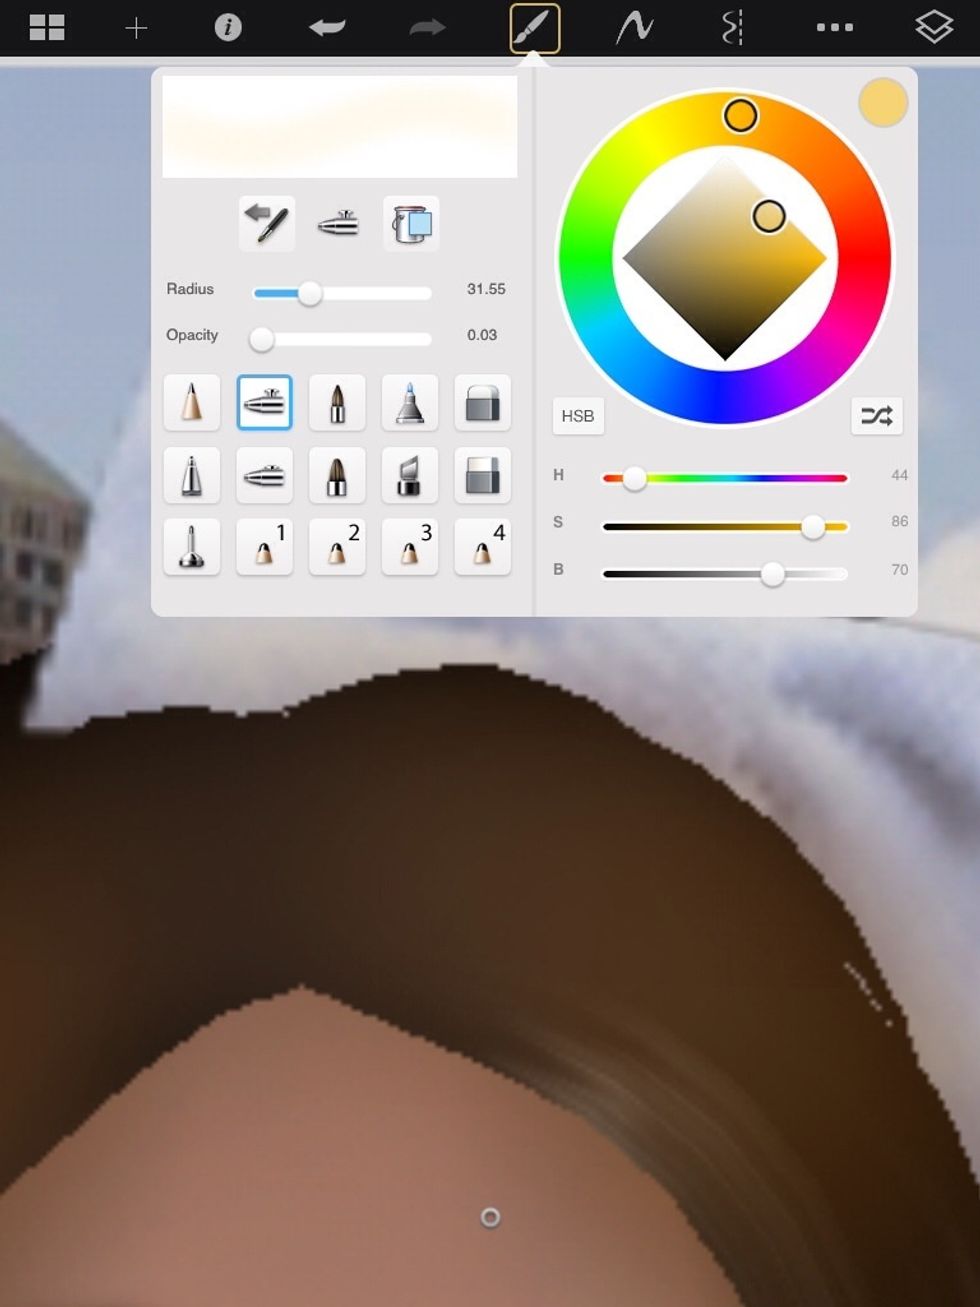This screenshot has height=1307, width=980.
Task: Toggle the highlighted brush tool in toolbar
Action: coord(534,28)
